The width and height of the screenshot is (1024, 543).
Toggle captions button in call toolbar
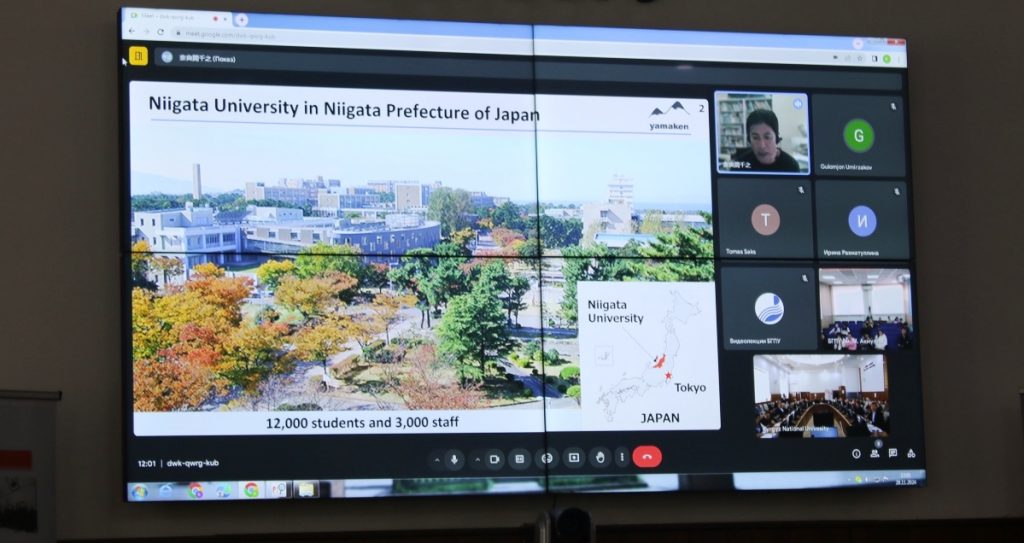click(x=520, y=459)
